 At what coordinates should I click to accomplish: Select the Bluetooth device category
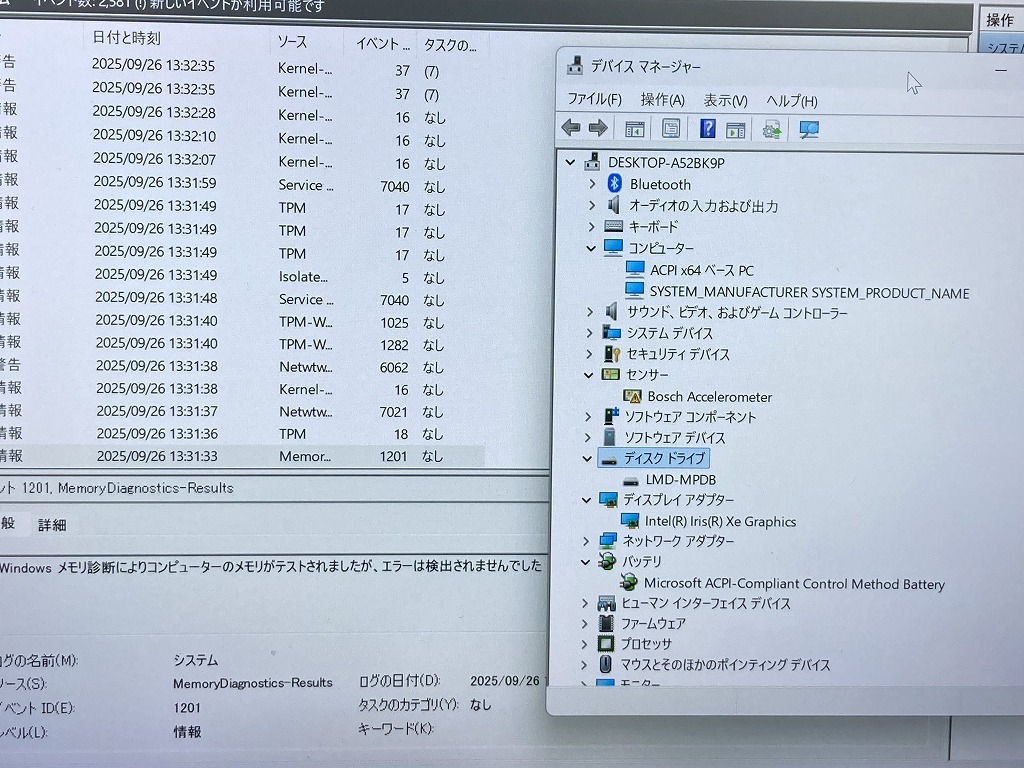[x=660, y=185]
